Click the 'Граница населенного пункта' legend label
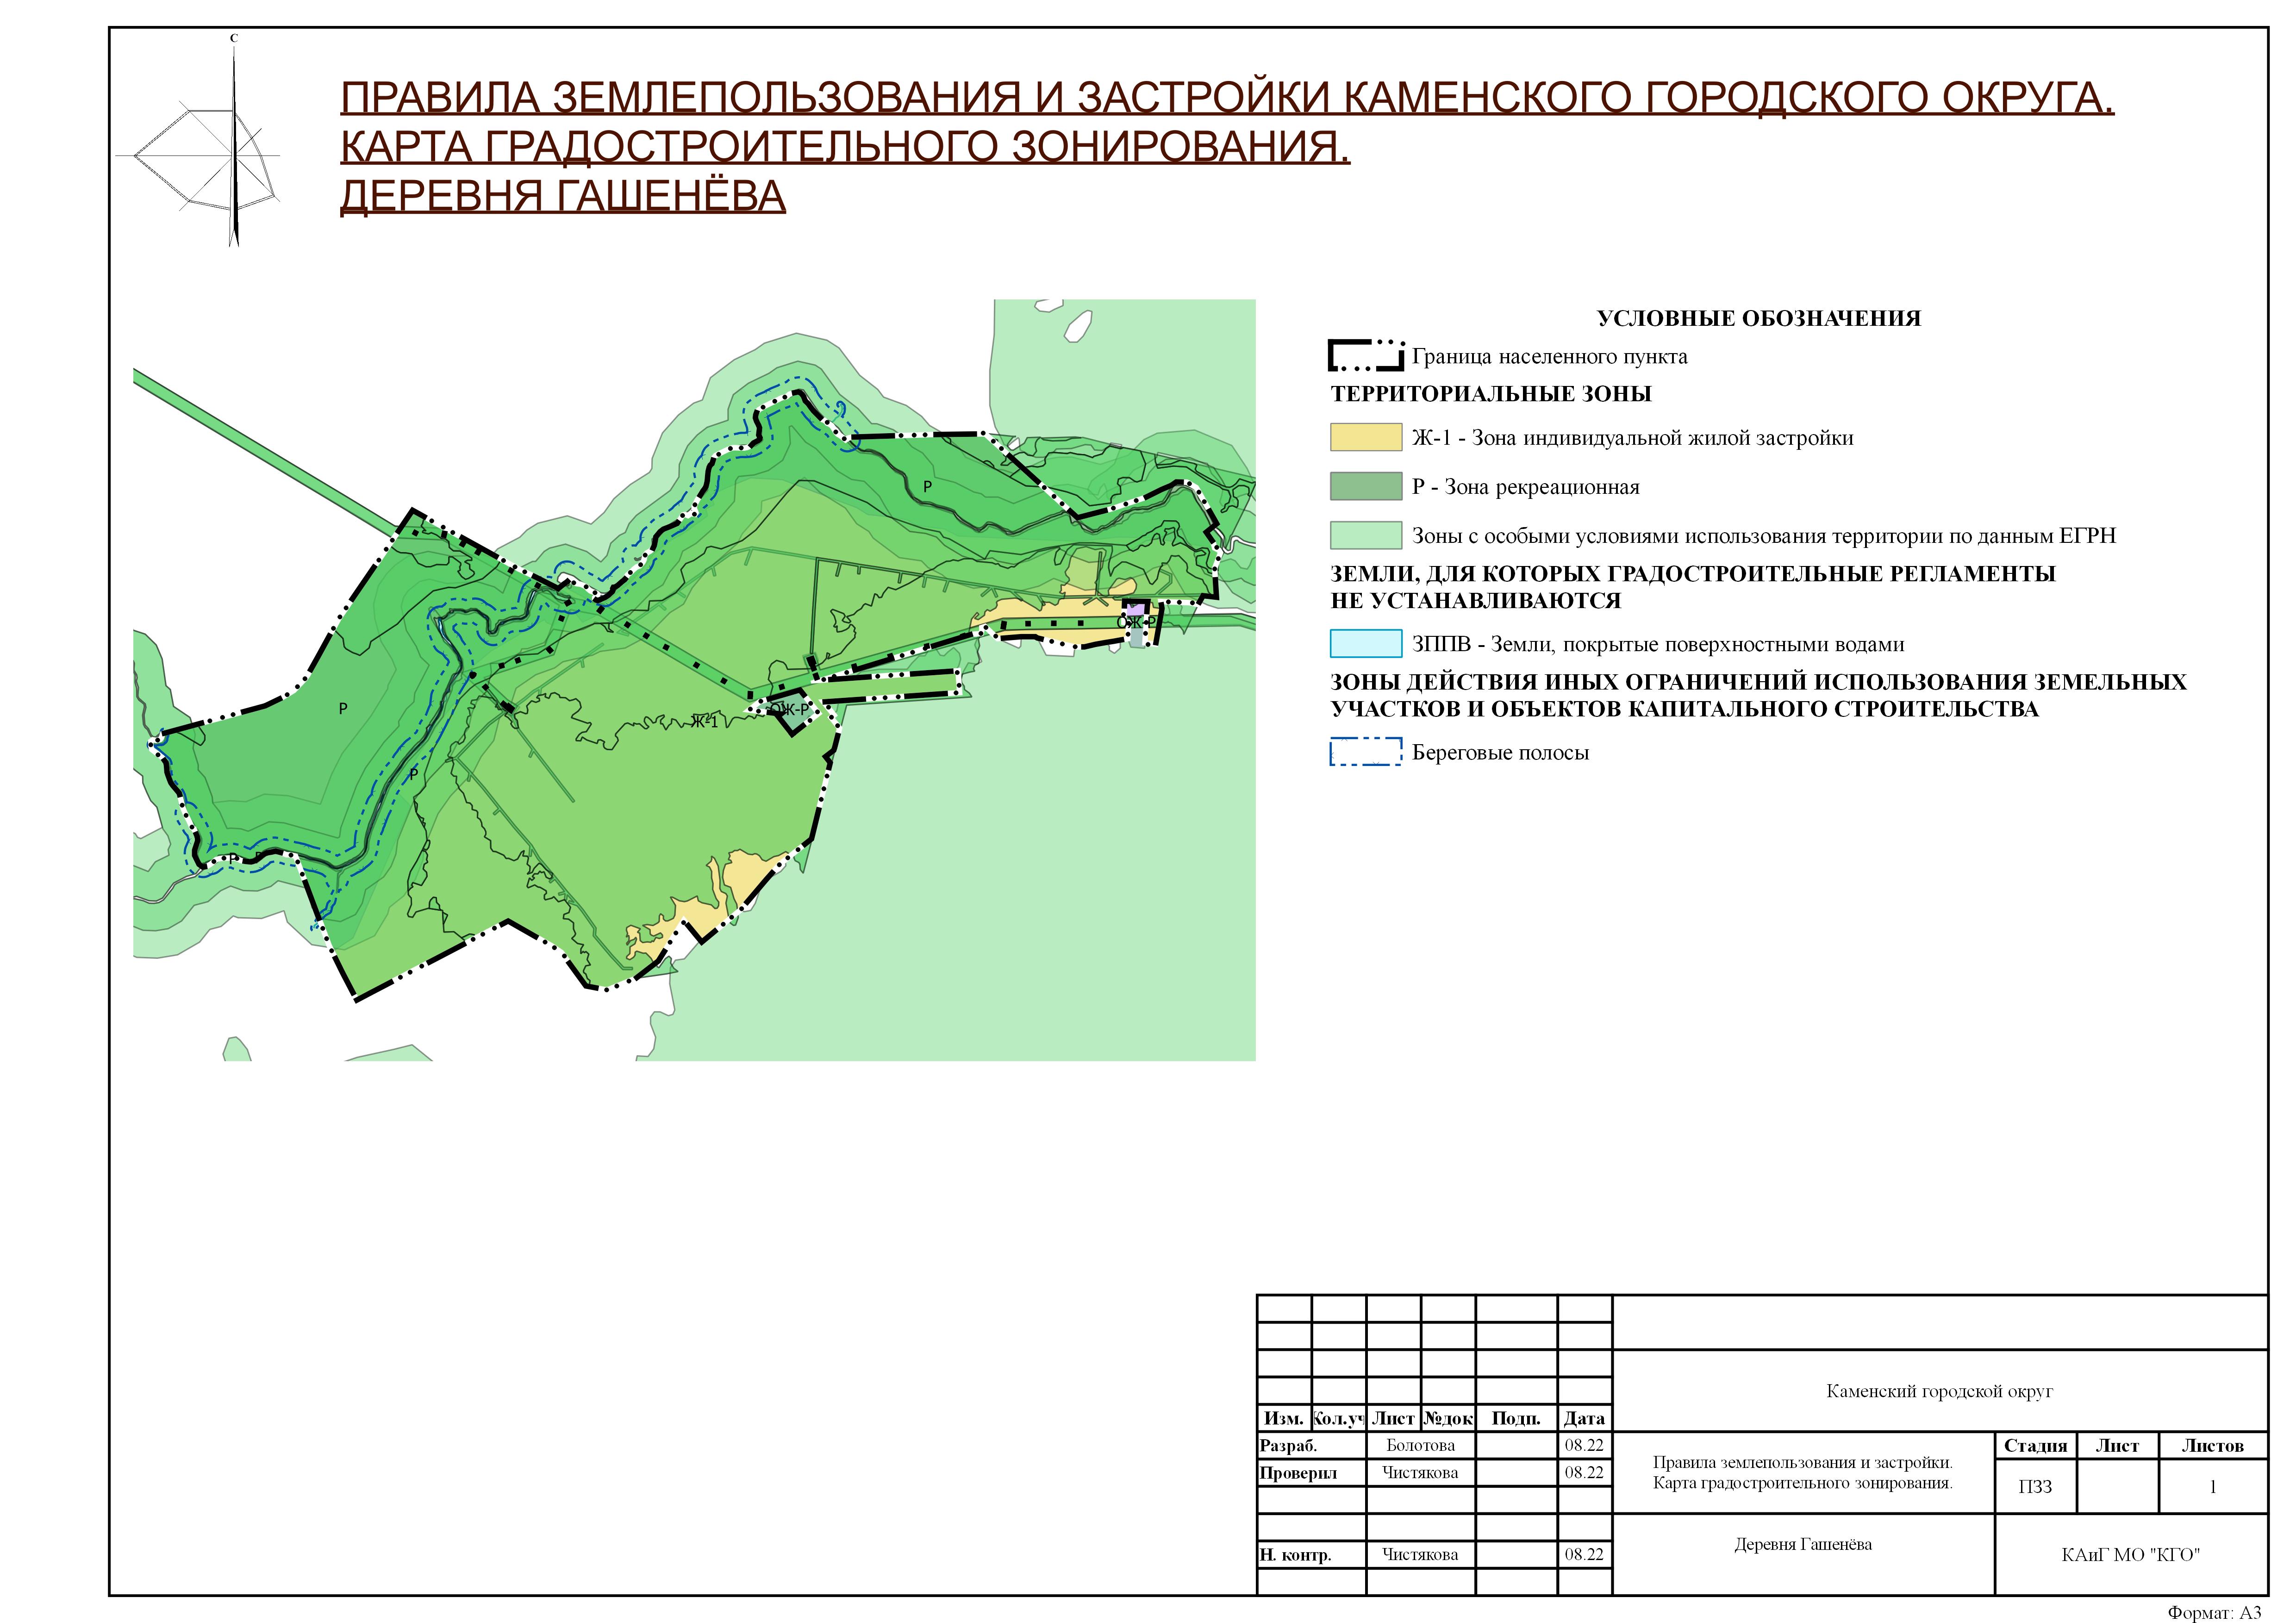The image size is (2296, 1623). (1549, 357)
